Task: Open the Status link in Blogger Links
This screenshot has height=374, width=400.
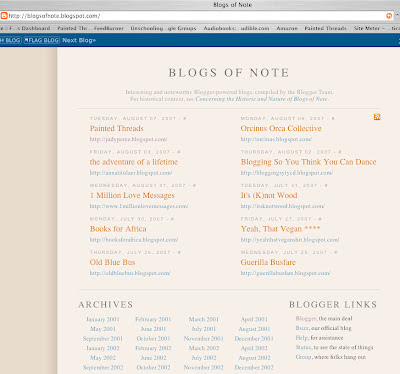Action: [x=303, y=347]
